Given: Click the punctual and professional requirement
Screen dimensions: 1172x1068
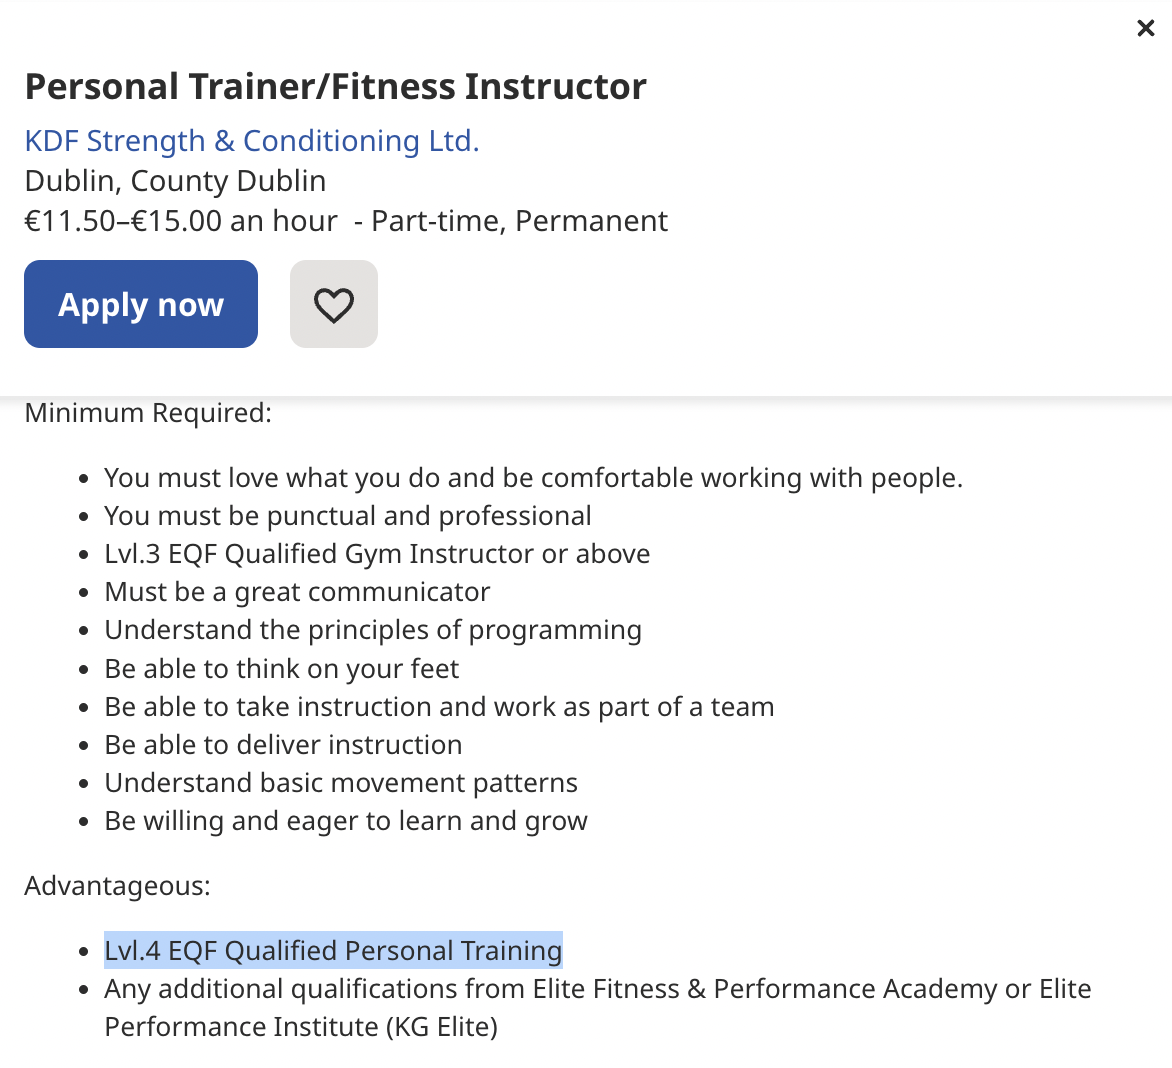Looking at the screenshot, I should coord(347,515).
